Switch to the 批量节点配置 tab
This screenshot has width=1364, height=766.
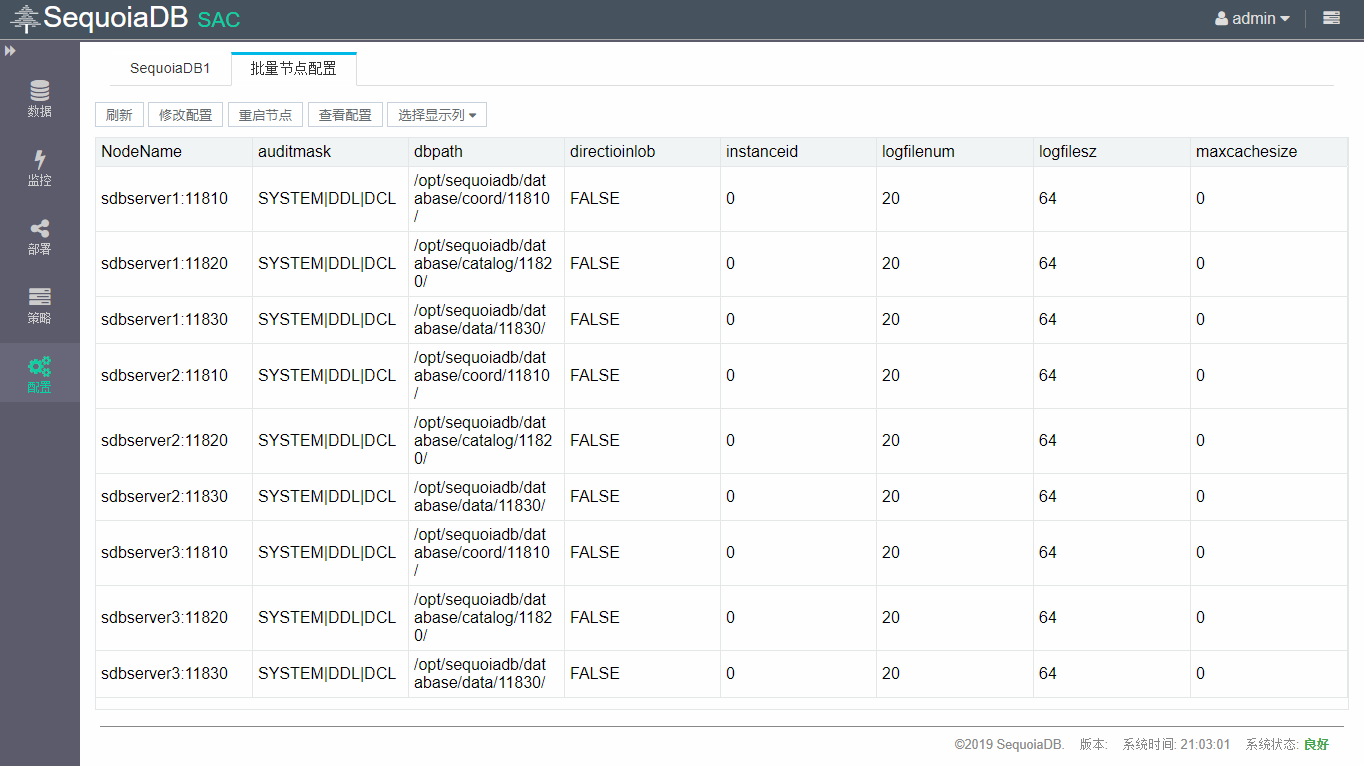293,68
